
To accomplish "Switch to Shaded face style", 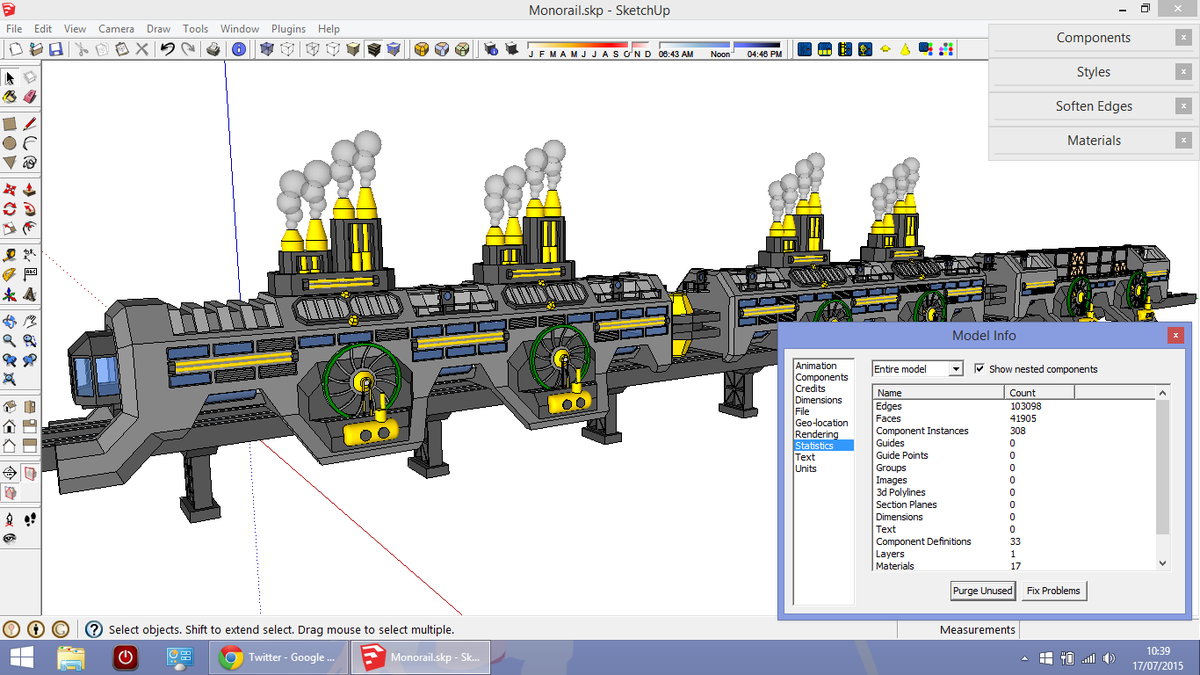I will 353,49.
